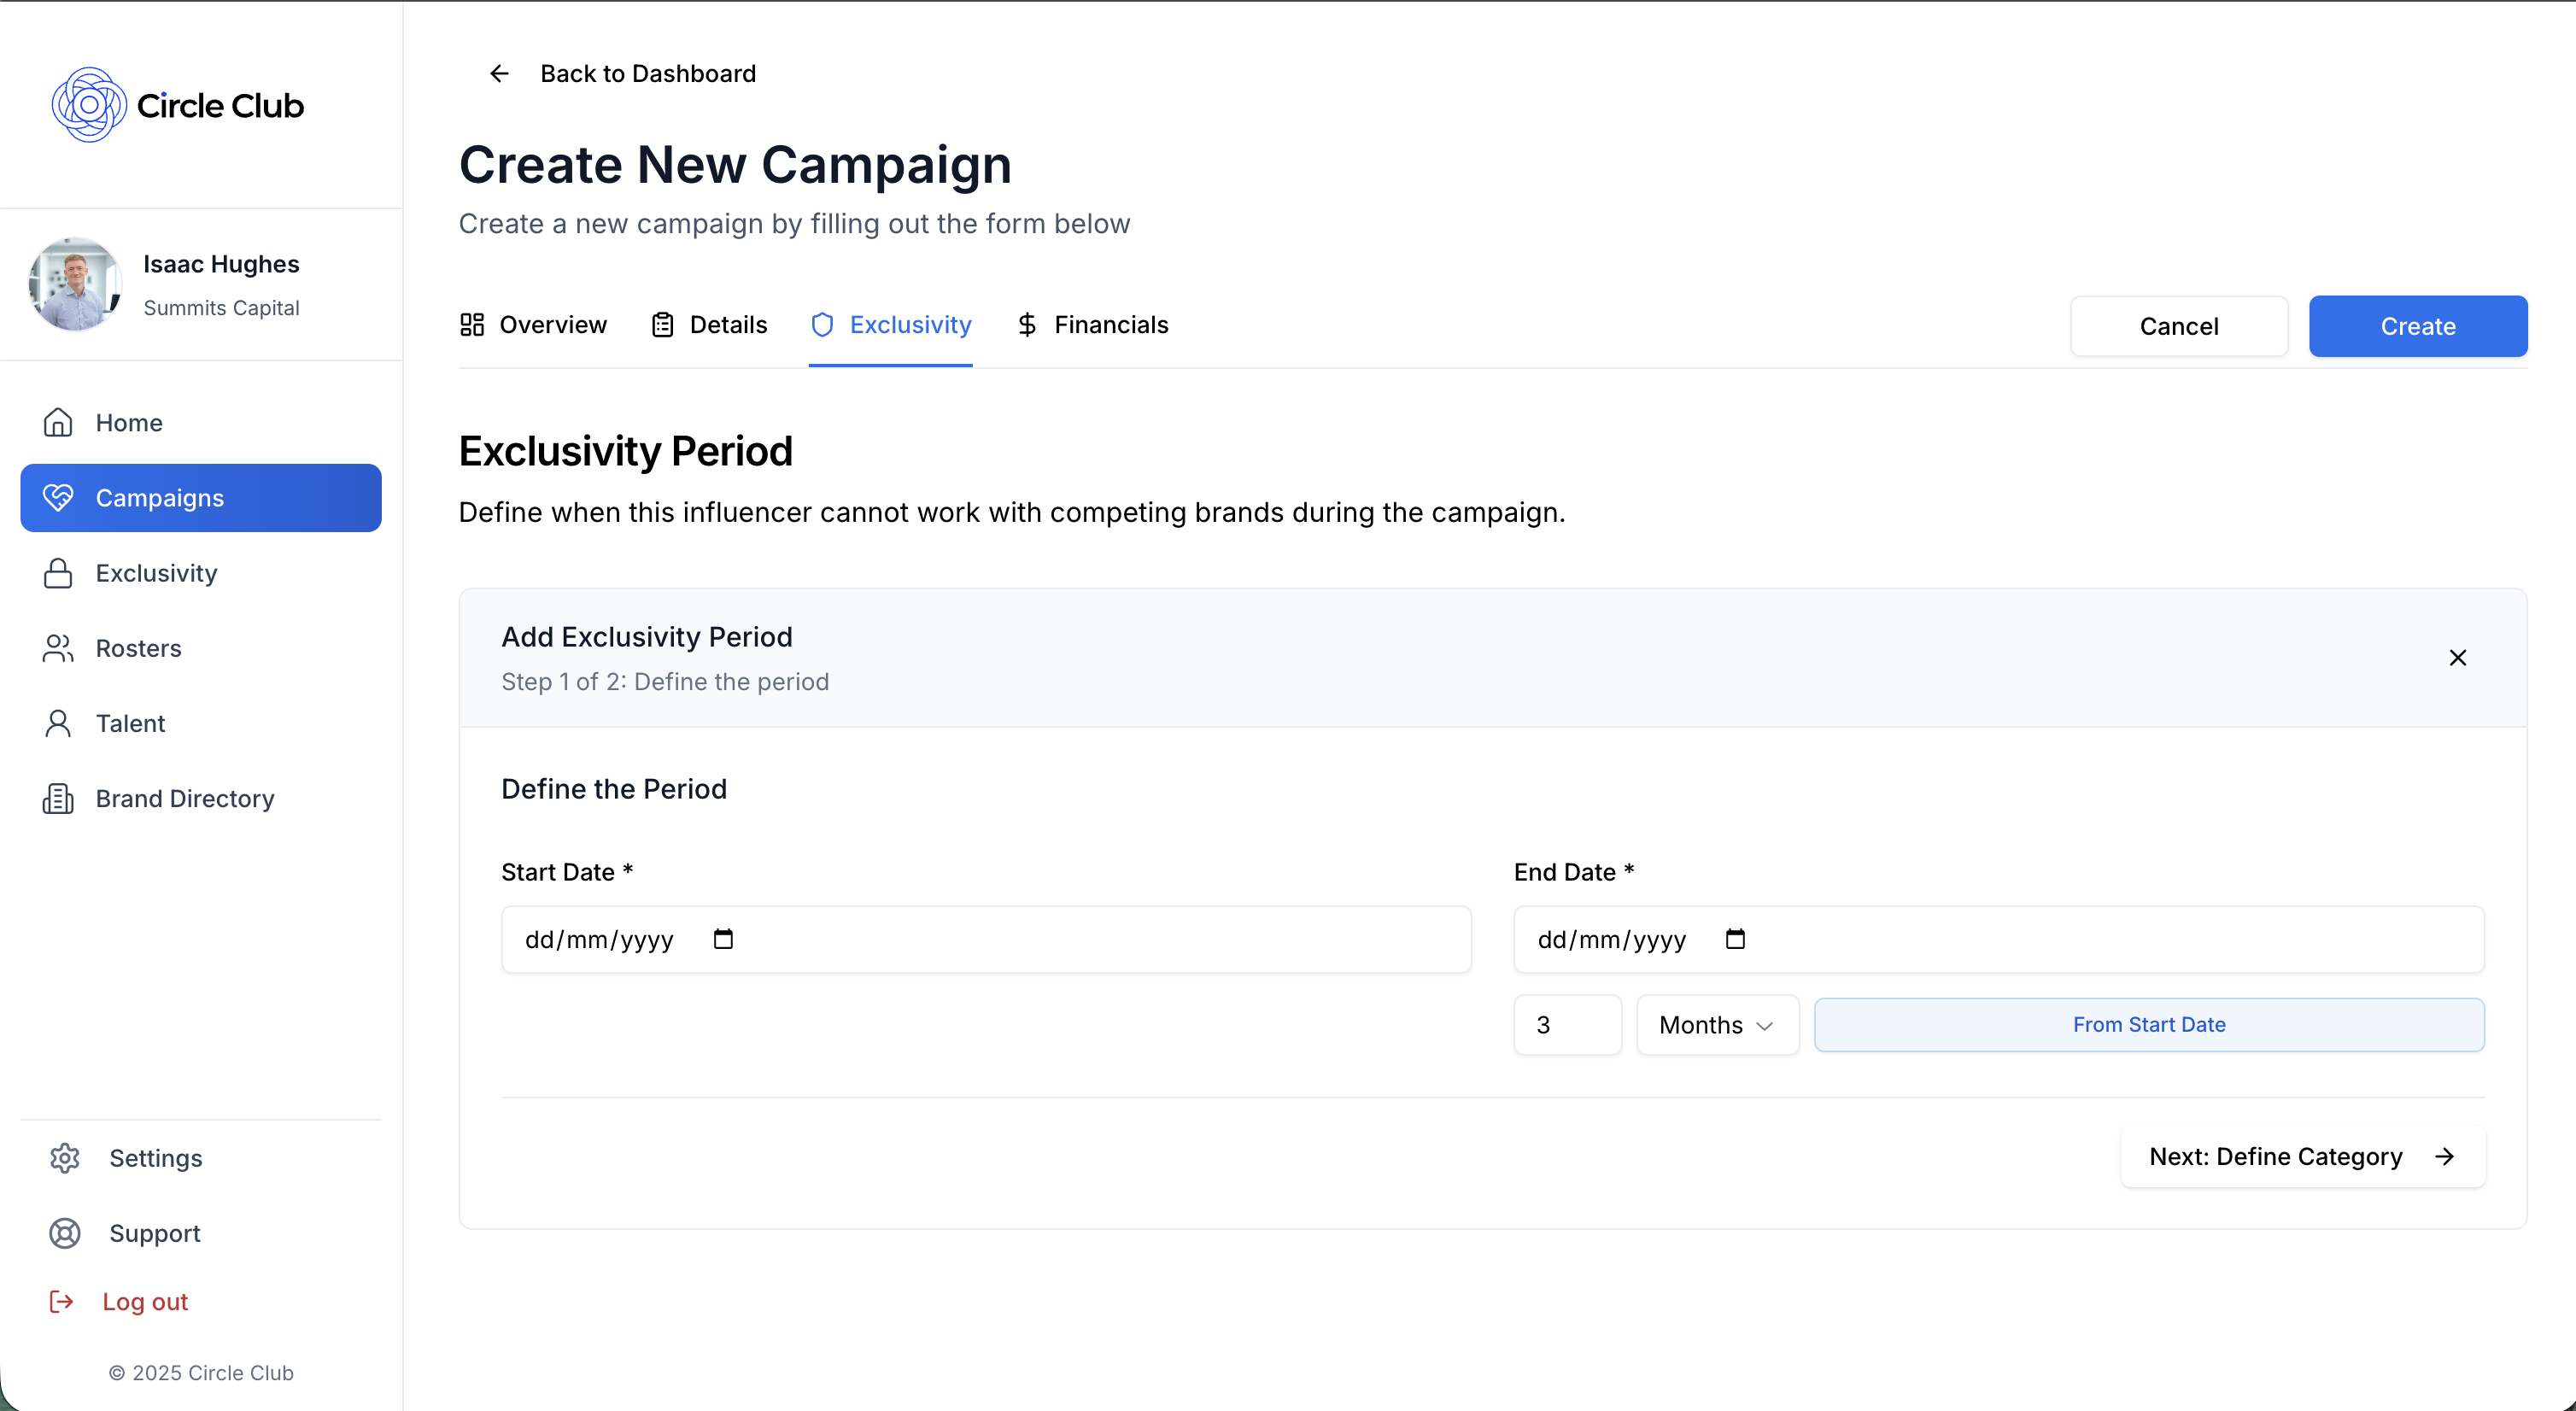The image size is (2576, 1411).
Task: Switch to the Financials tab
Action: coord(1093,324)
